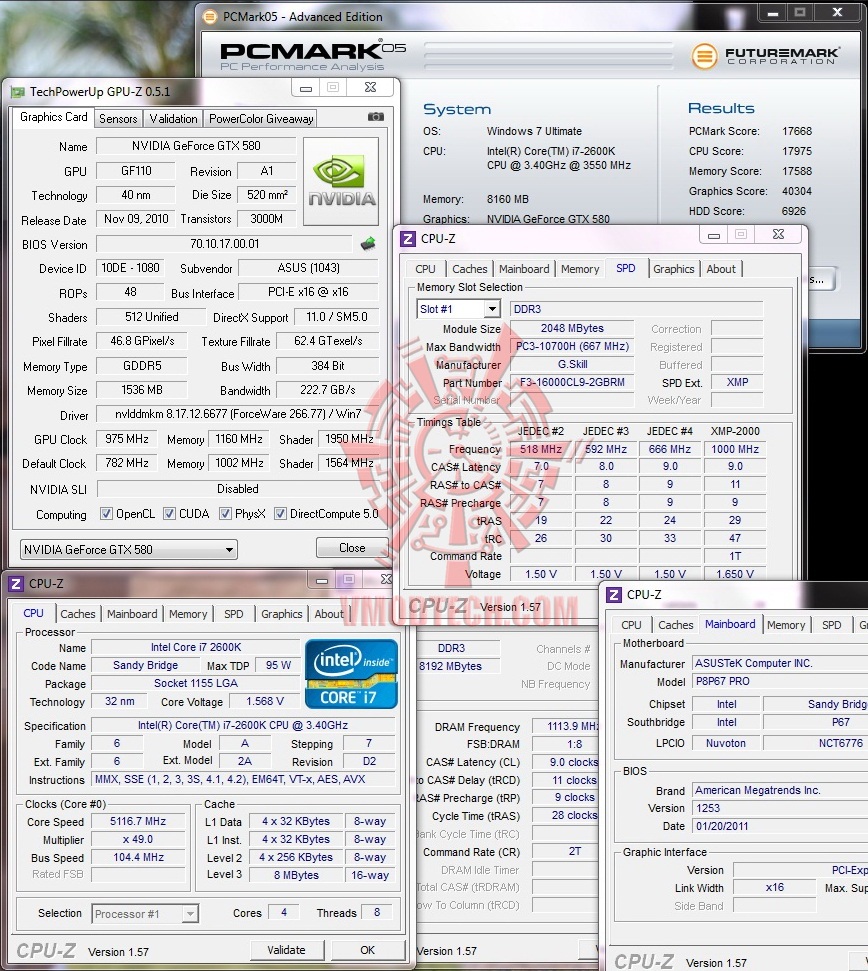Viewport: 868px width, 971px height.
Task: Minimize the PCMark05 window
Action: coord(773,13)
